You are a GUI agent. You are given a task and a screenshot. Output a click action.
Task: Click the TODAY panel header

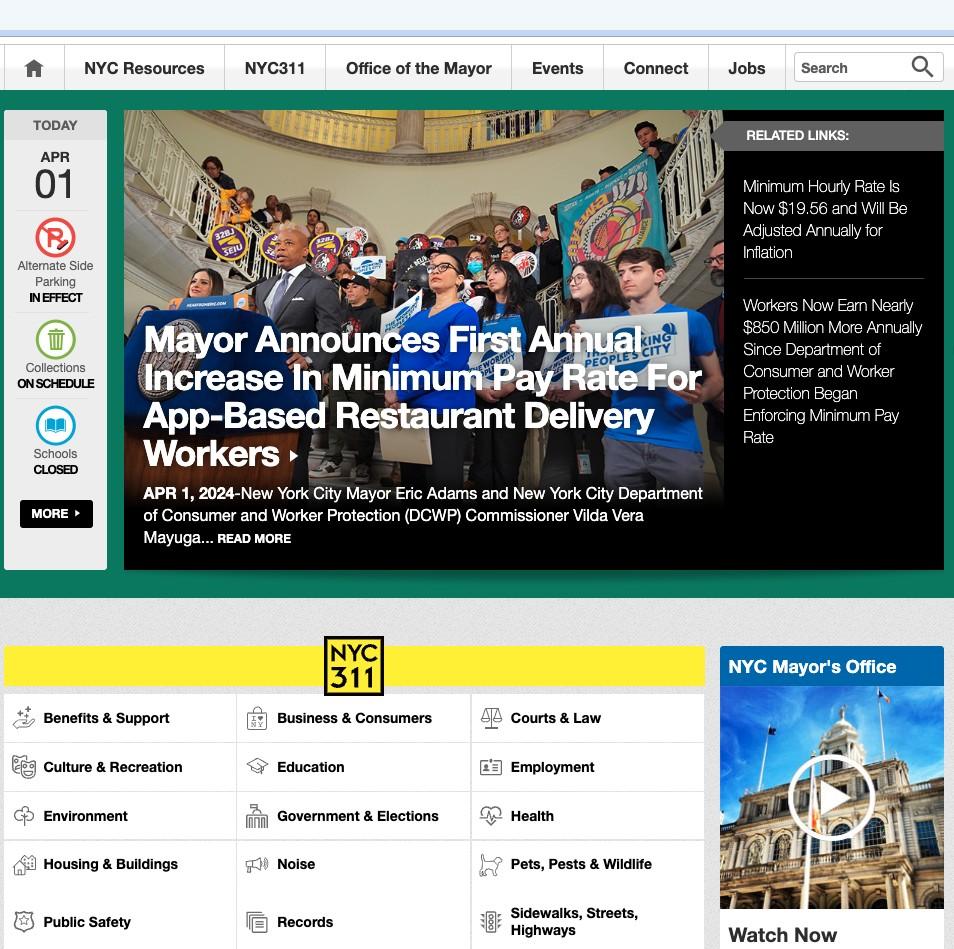pos(55,125)
